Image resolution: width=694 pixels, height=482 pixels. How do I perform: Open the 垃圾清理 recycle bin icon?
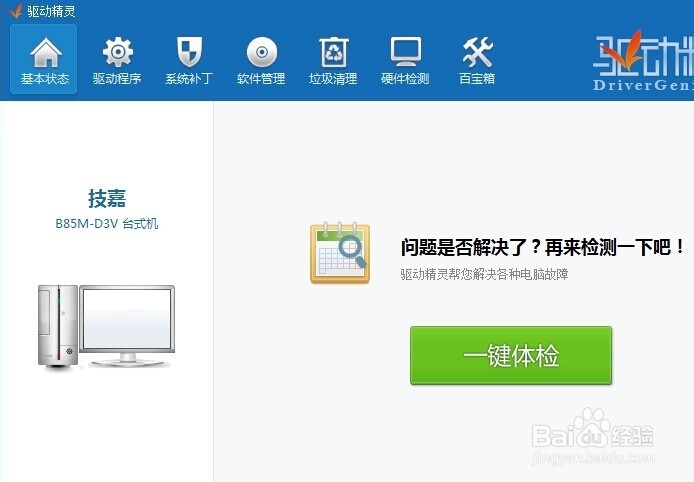[x=334, y=52]
